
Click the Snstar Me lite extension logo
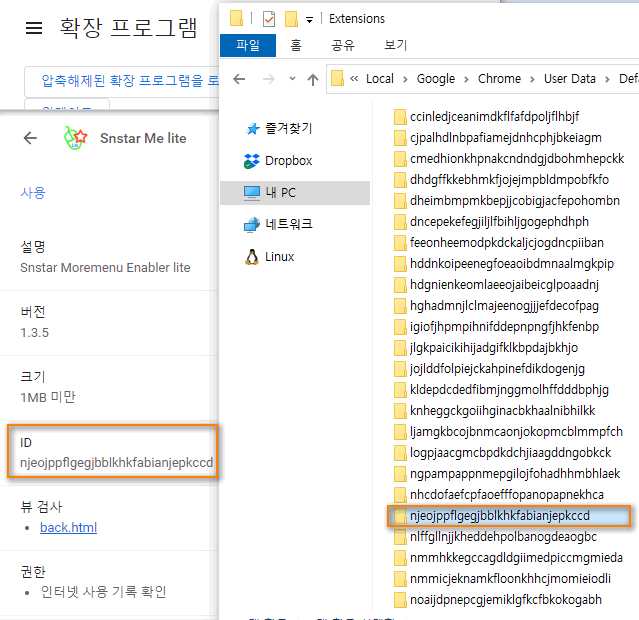(75, 138)
